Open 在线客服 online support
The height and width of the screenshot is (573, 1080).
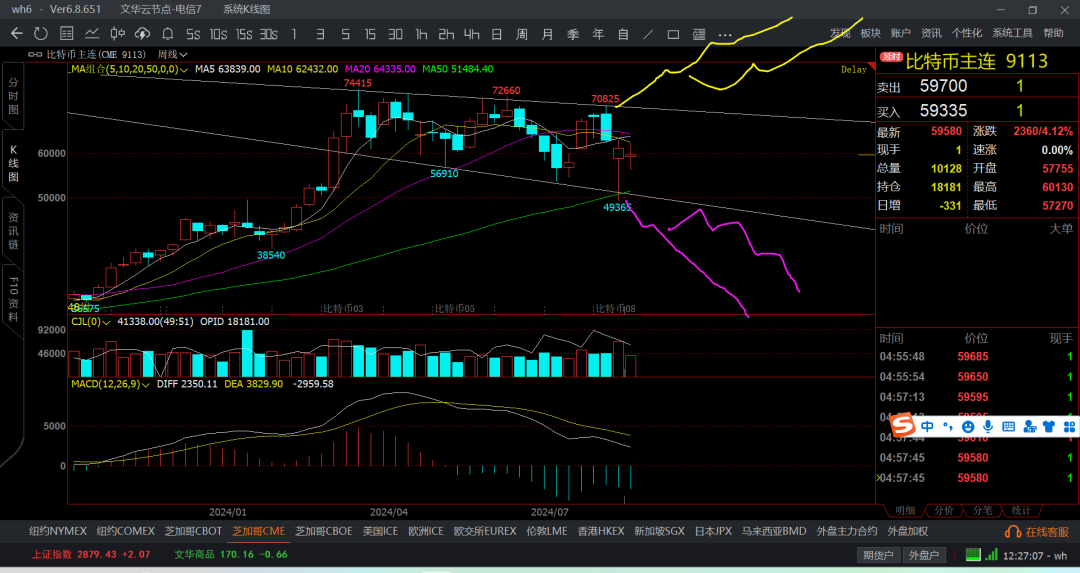(x=1037, y=532)
